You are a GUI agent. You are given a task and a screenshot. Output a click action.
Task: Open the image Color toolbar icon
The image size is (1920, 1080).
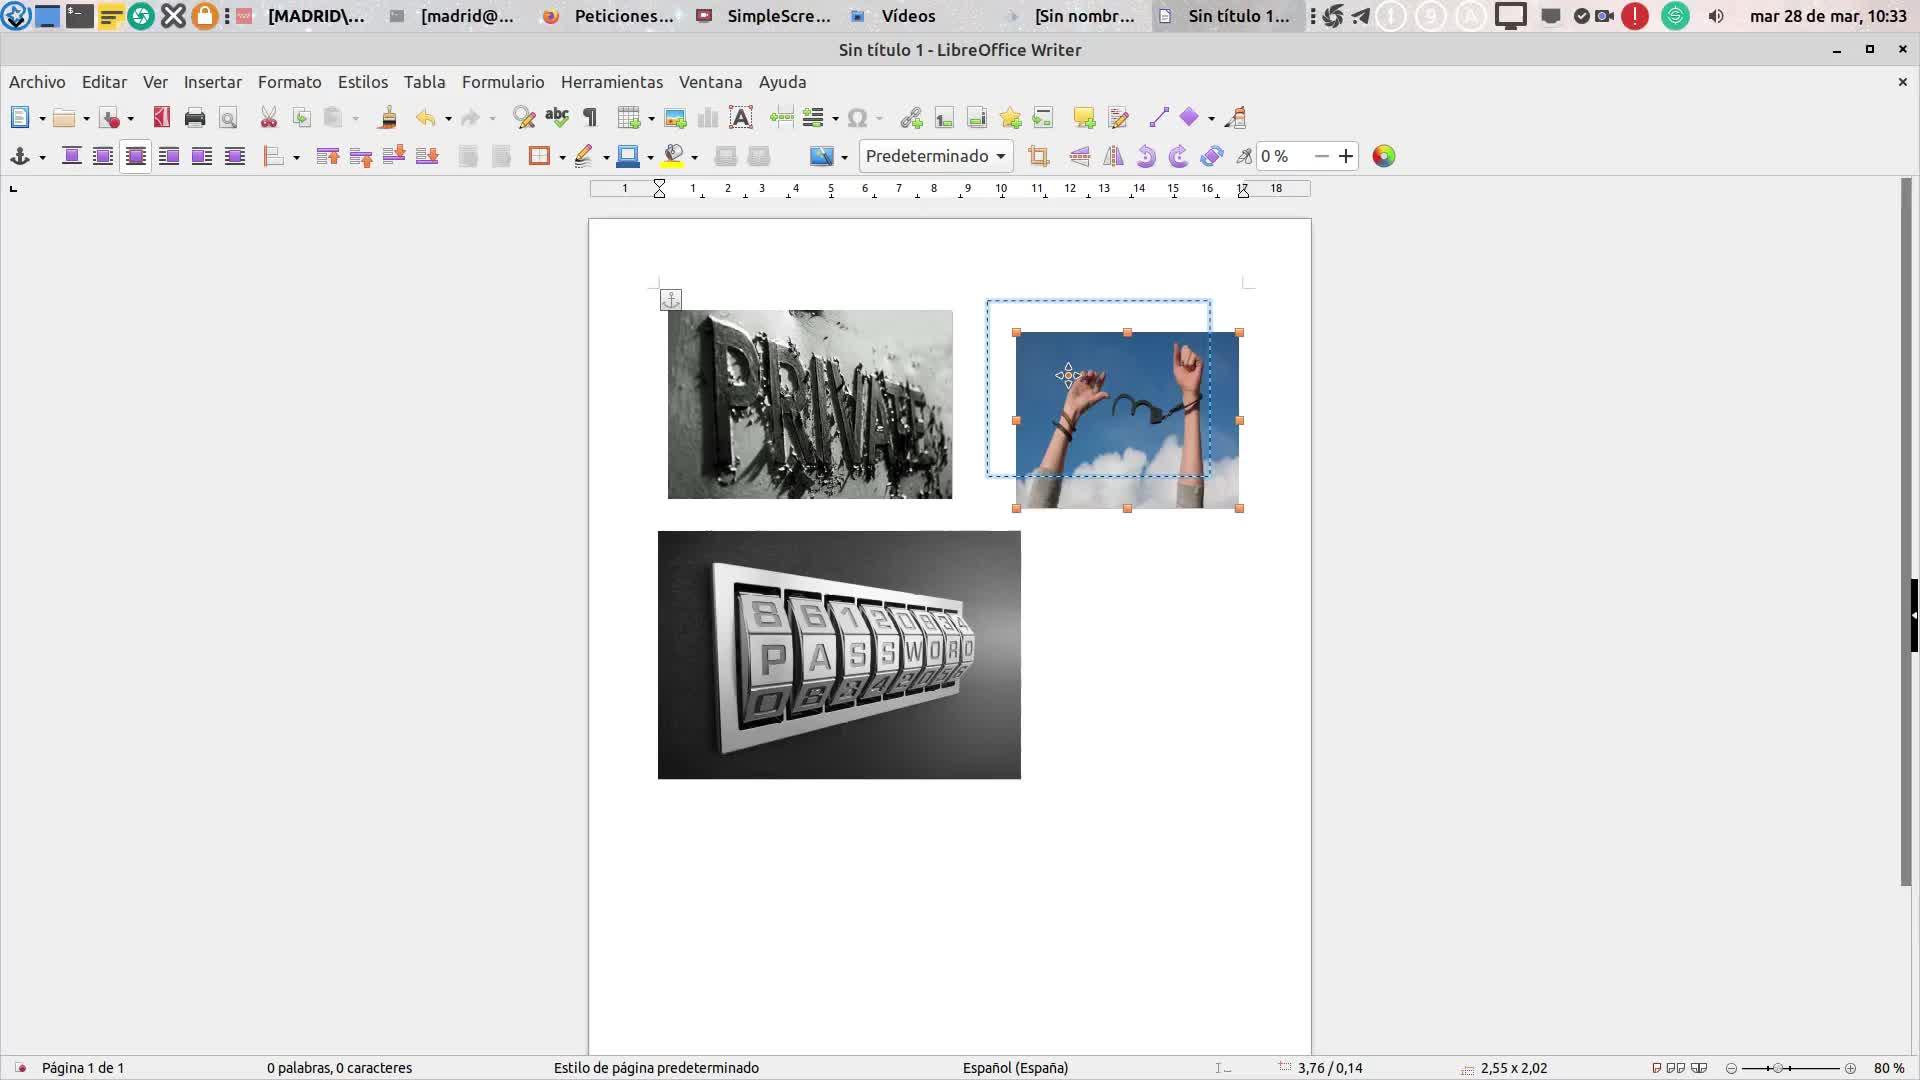click(1383, 156)
